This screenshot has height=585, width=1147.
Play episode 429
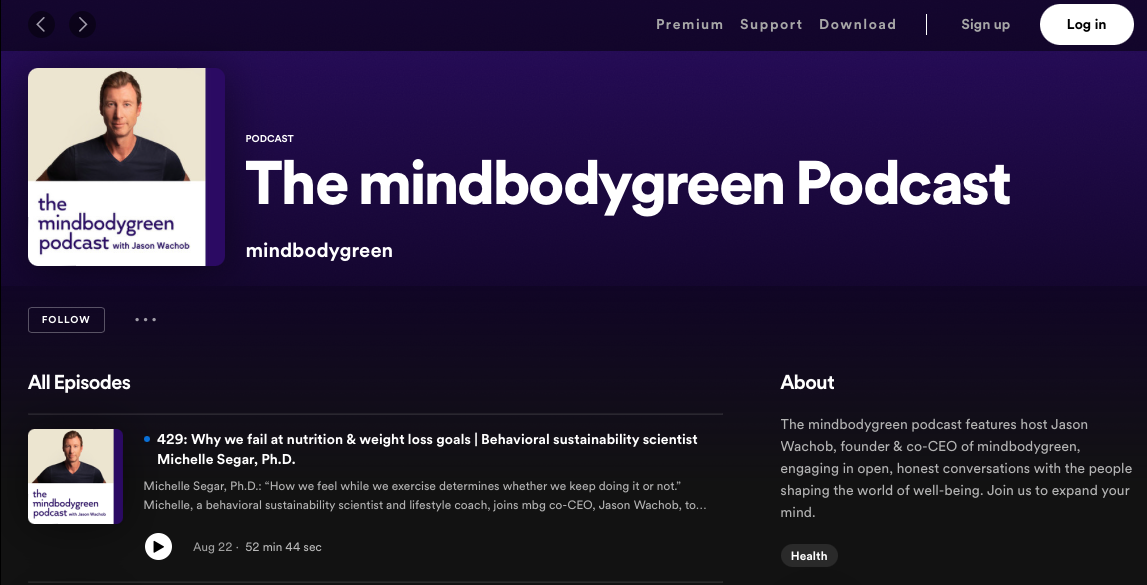158,546
